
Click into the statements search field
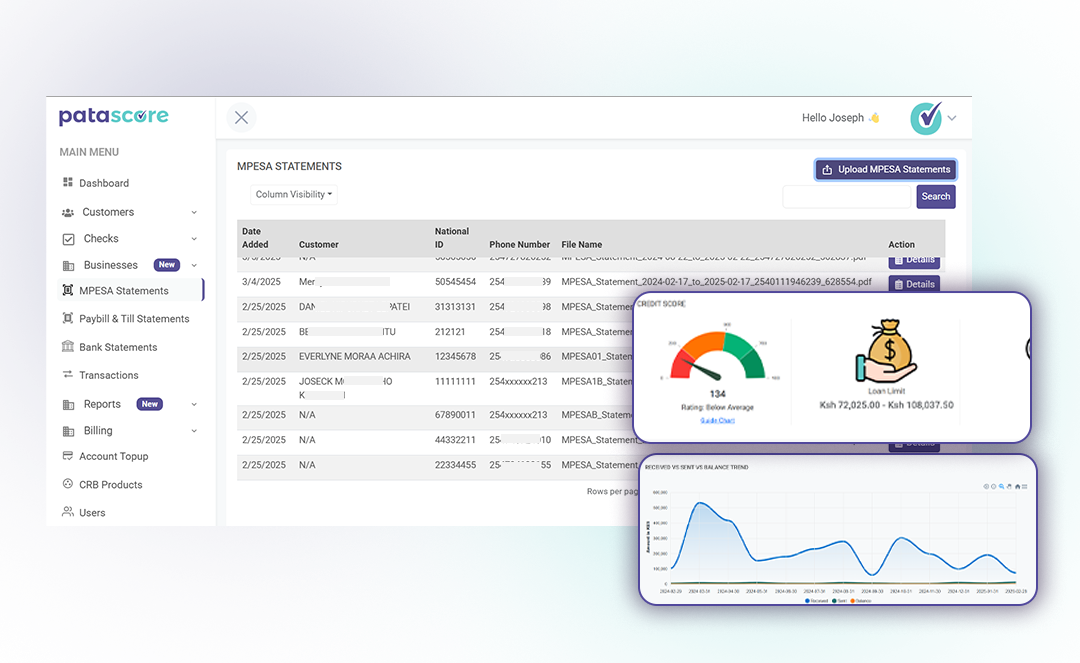point(847,196)
